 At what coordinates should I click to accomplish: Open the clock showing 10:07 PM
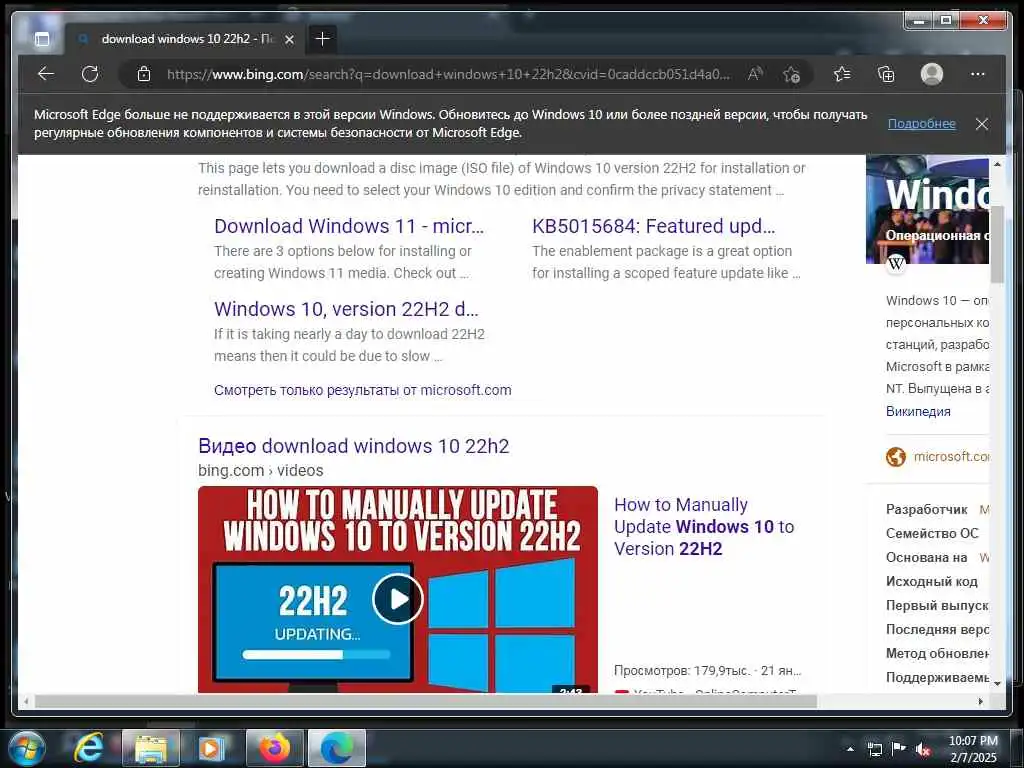pyautogui.click(x=973, y=748)
